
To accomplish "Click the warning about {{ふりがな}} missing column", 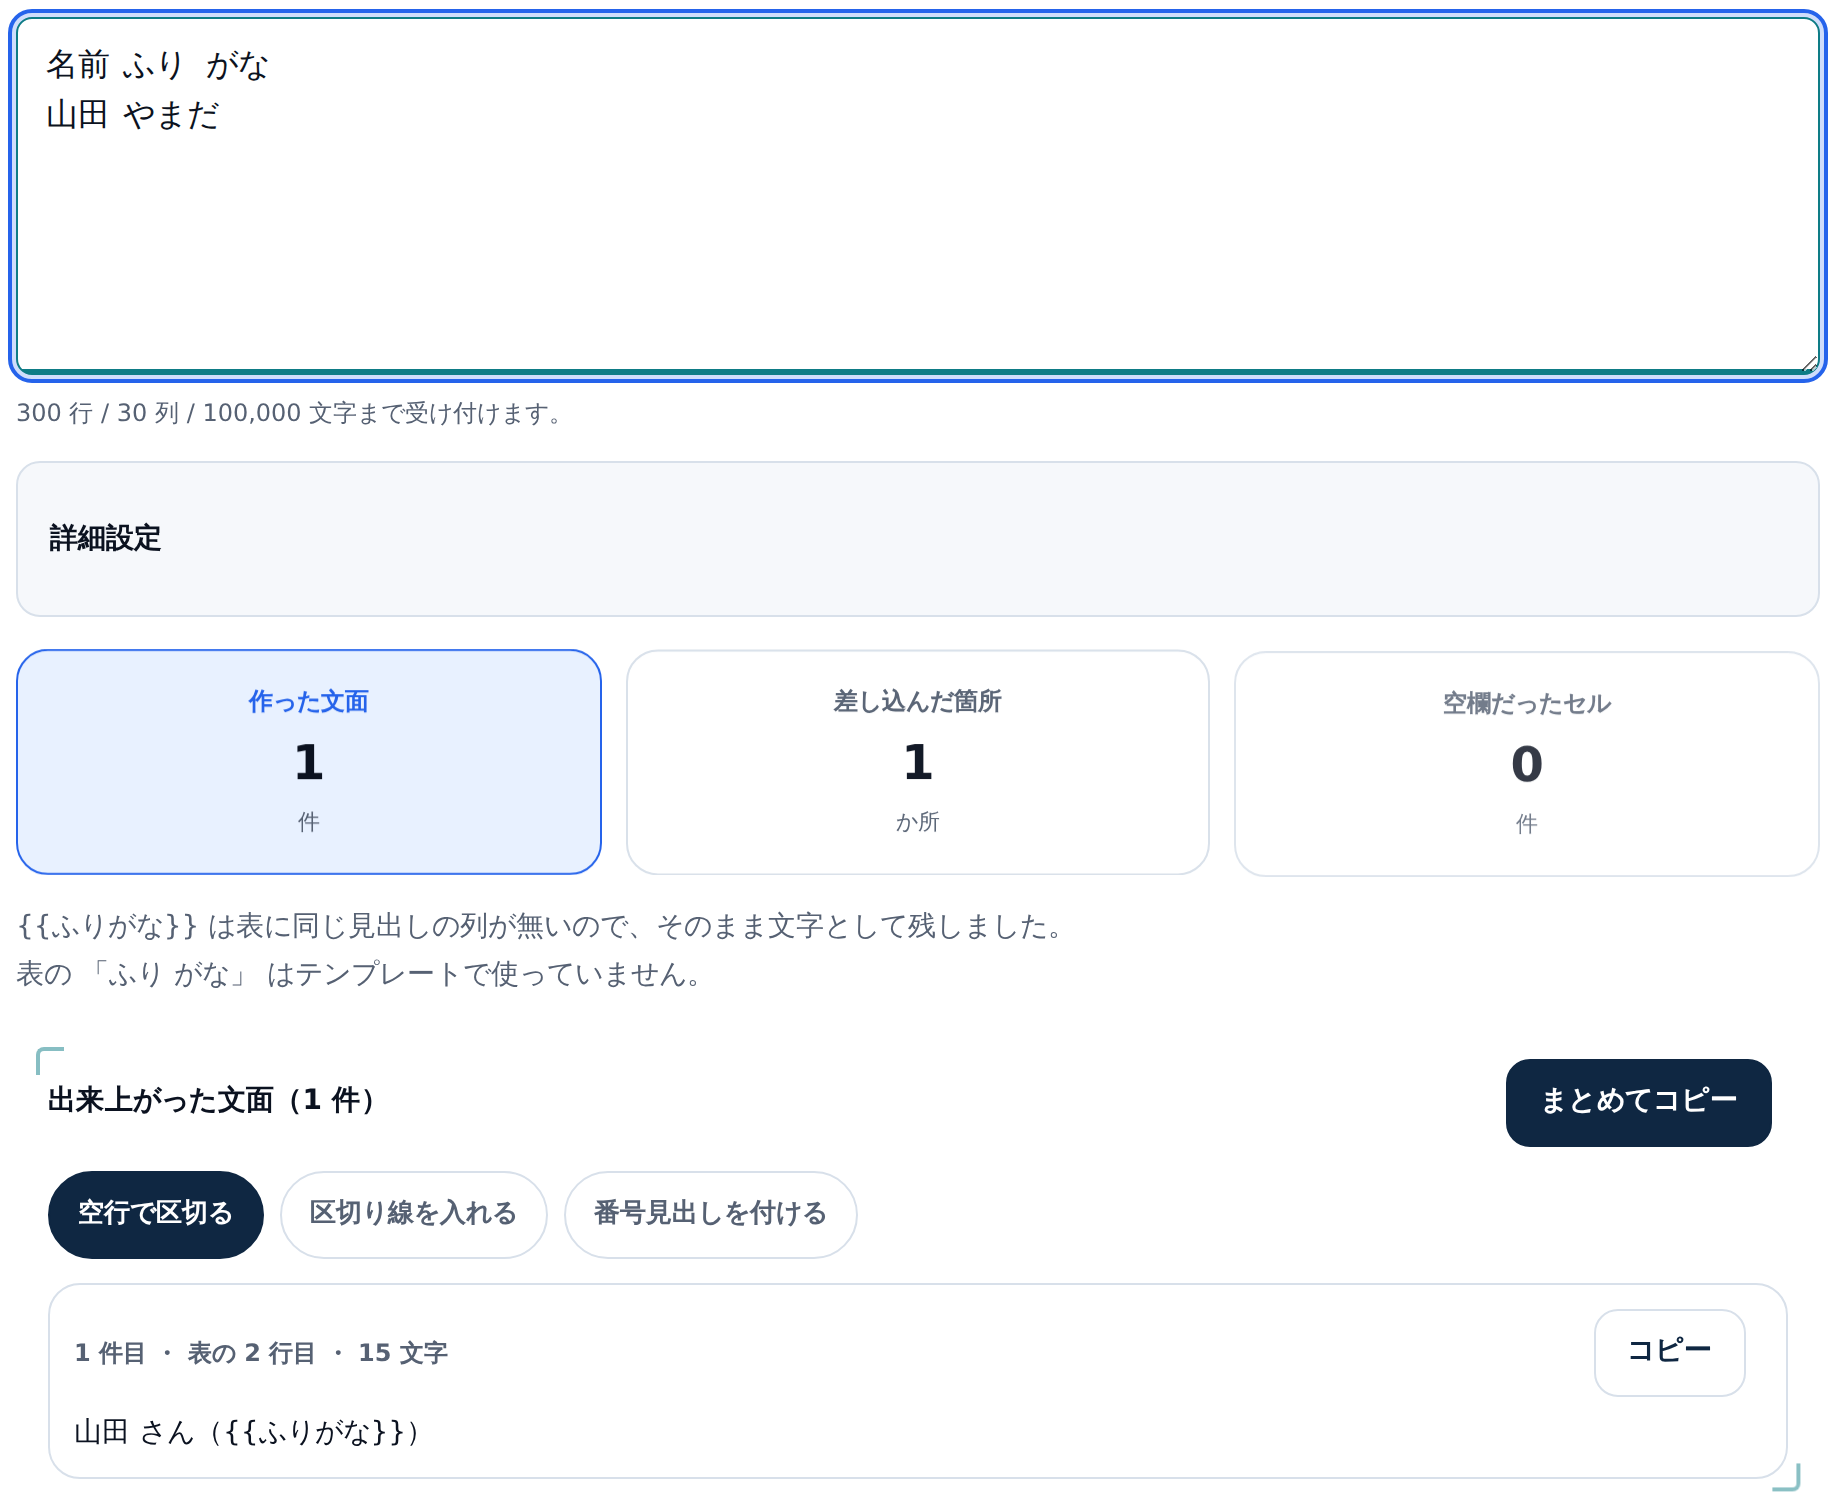I will (540, 926).
